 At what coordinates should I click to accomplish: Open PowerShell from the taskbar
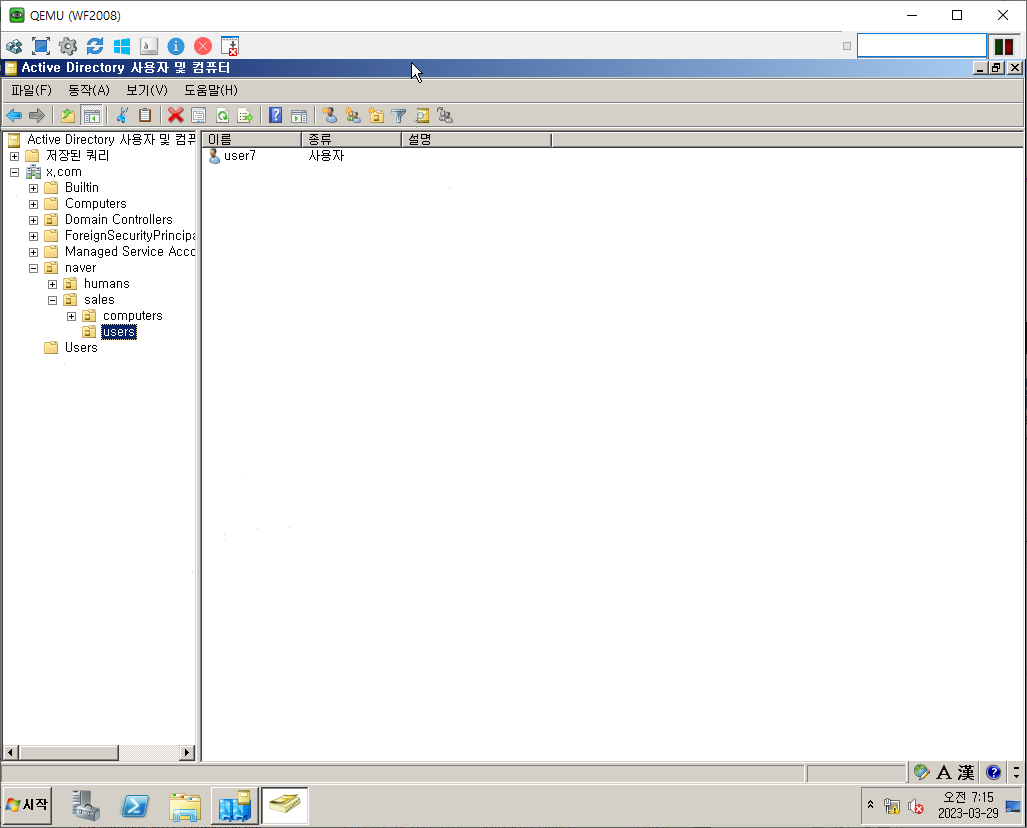tap(135, 806)
